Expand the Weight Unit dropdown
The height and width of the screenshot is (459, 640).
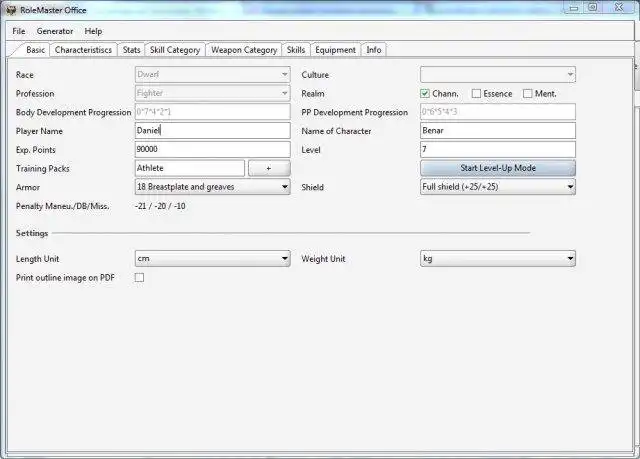(498, 259)
